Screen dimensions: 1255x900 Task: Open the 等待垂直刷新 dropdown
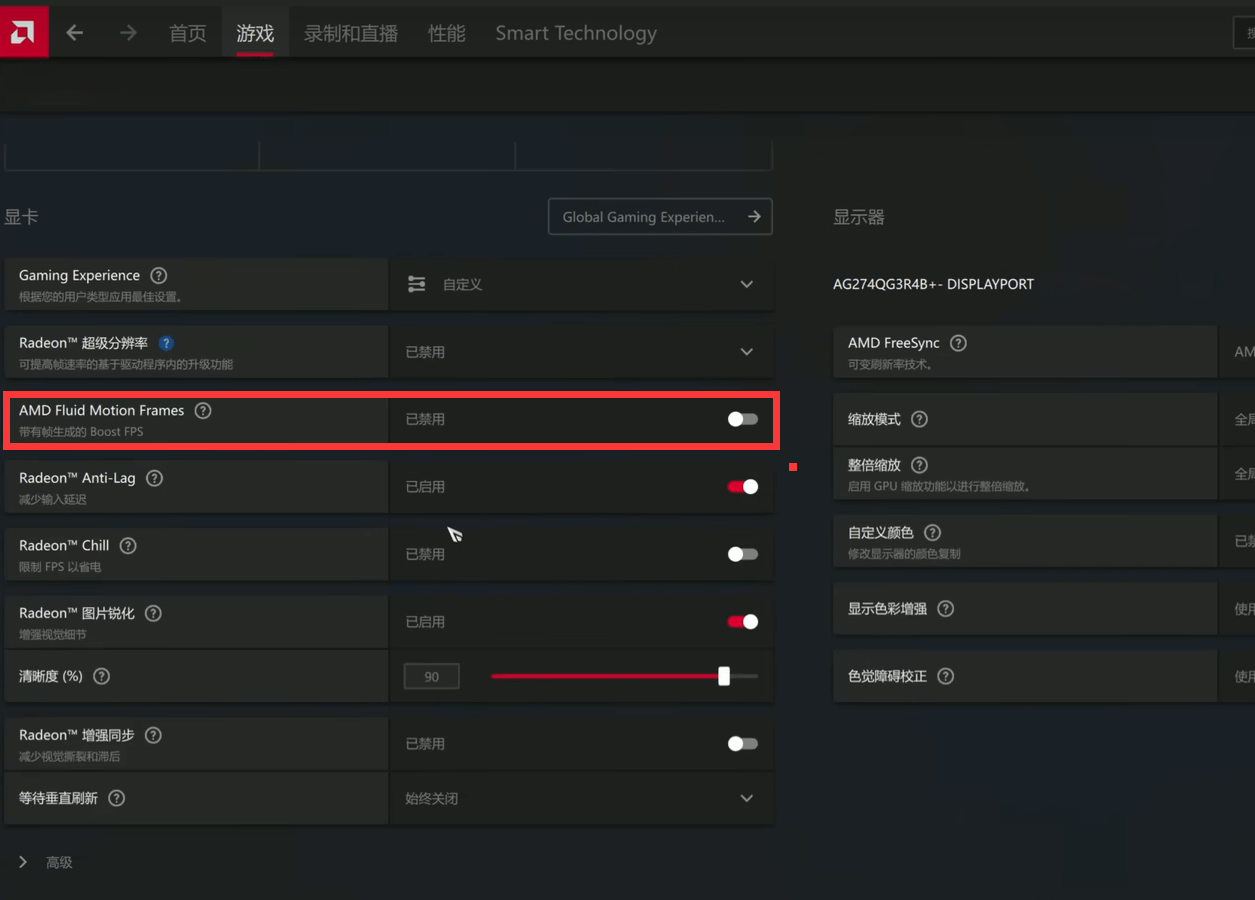tap(746, 798)
